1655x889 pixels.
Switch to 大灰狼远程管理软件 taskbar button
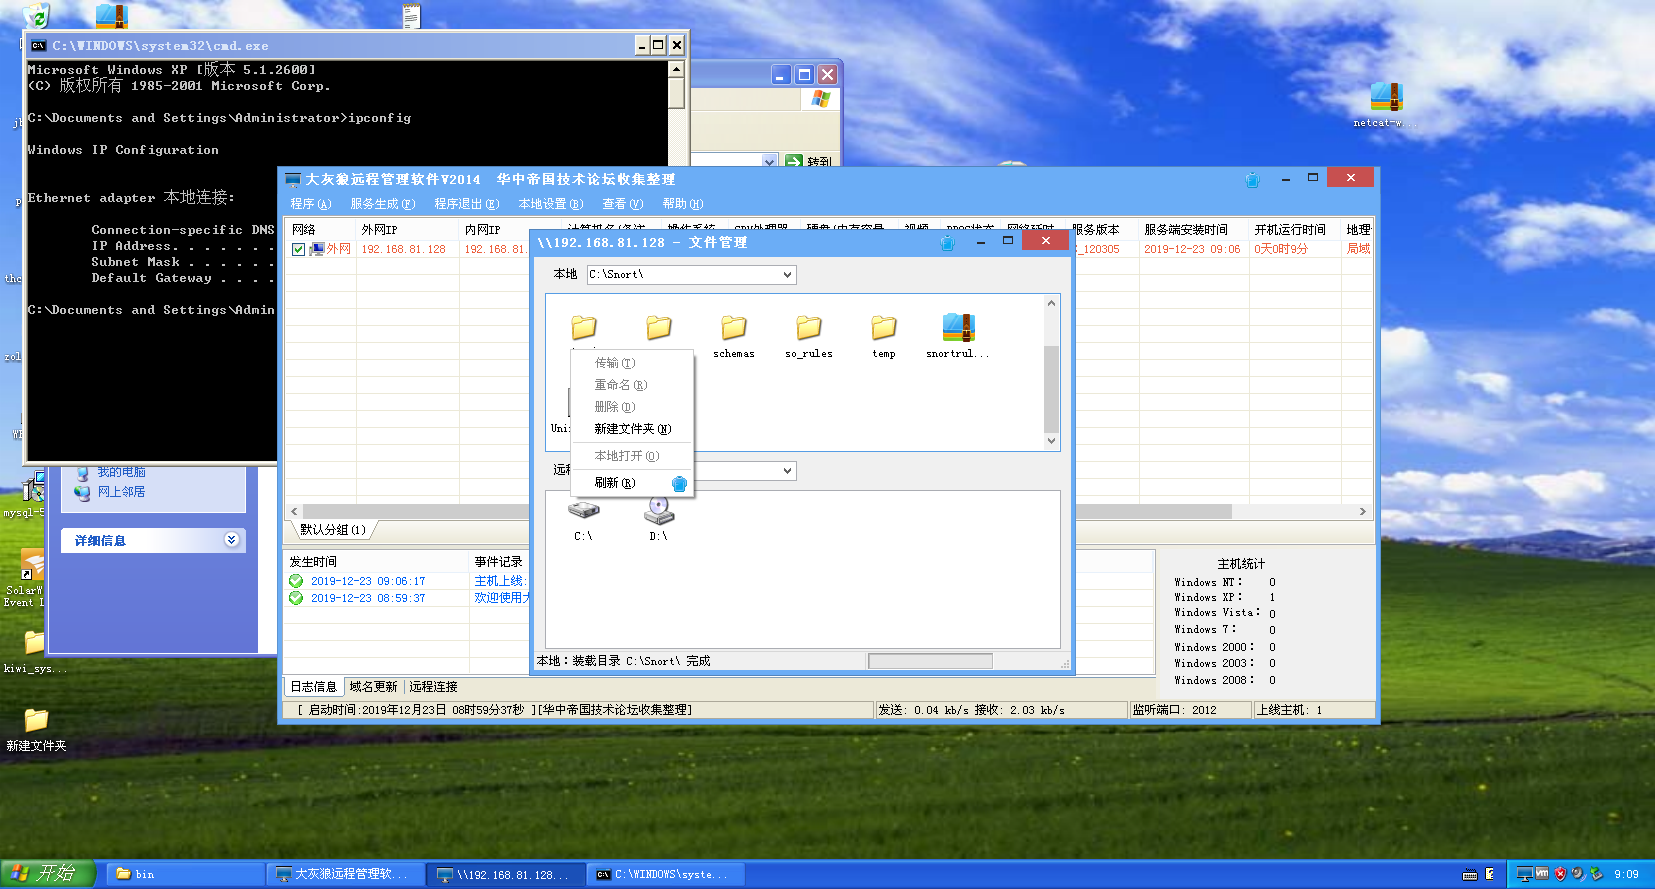pos(346,874)
